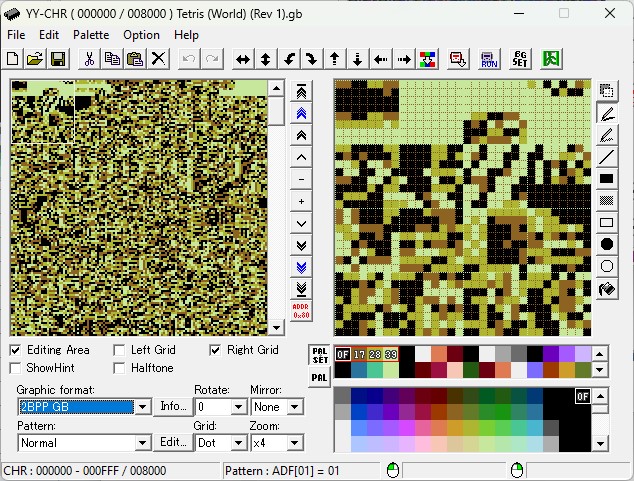The height and width of the screenshot is (481, 634).
Task: Cut the selection with the scissors icon
Action: coord(89,59)
